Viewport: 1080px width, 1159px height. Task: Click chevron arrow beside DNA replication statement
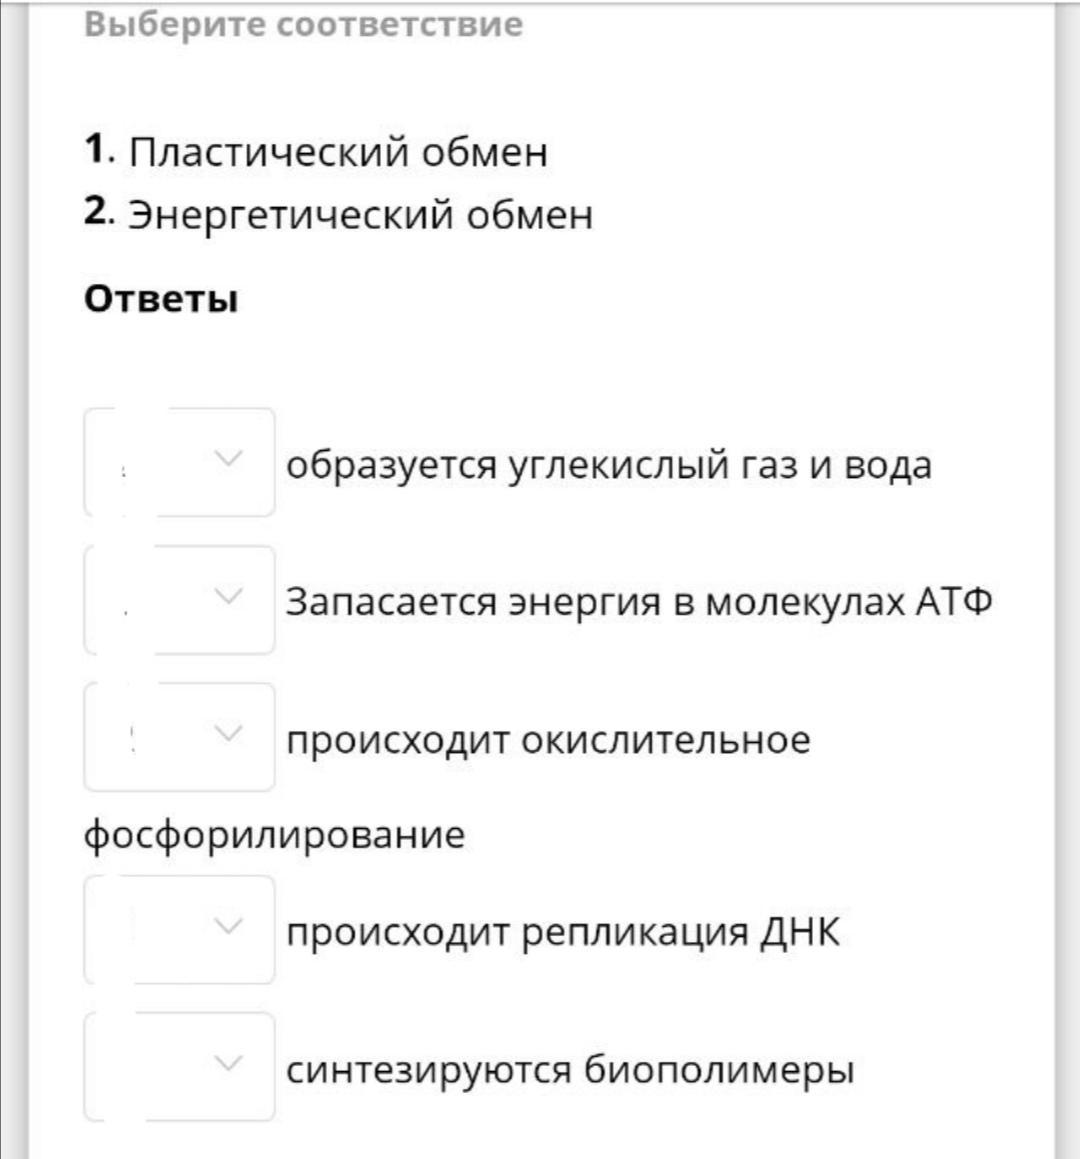(x=228, y=925)
